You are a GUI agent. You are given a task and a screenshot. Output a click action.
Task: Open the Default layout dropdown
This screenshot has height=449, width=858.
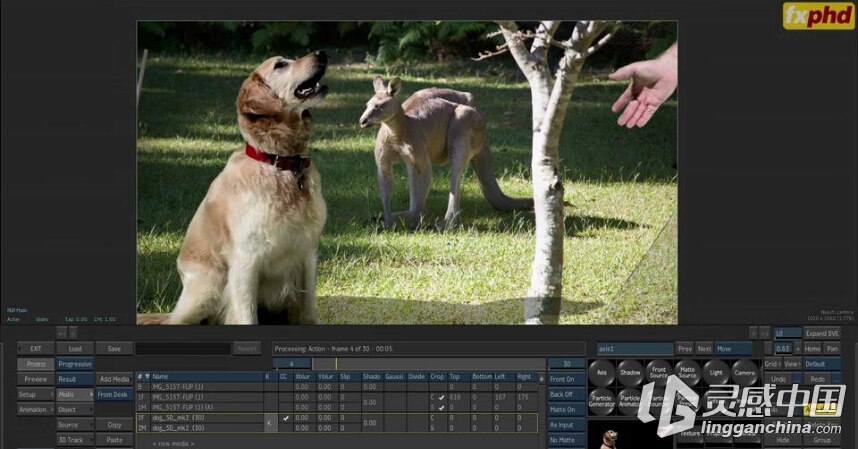pos(822,364)
